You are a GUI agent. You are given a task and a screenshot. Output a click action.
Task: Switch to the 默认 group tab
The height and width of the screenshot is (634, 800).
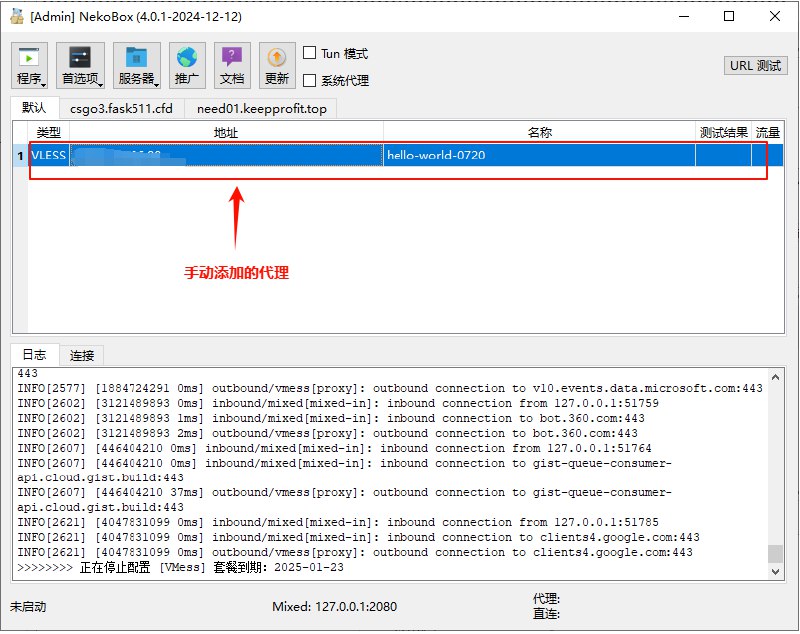coord(34,108)
